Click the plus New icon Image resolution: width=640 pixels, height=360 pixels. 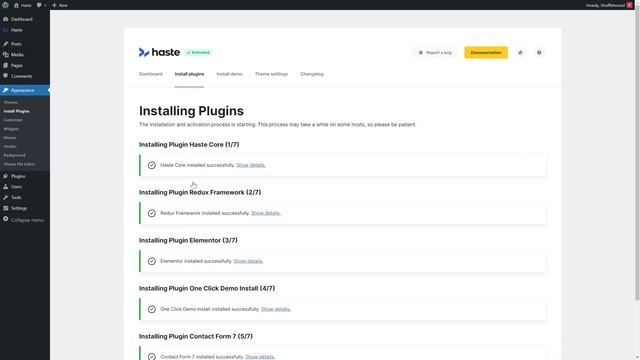tap(54, 5)
